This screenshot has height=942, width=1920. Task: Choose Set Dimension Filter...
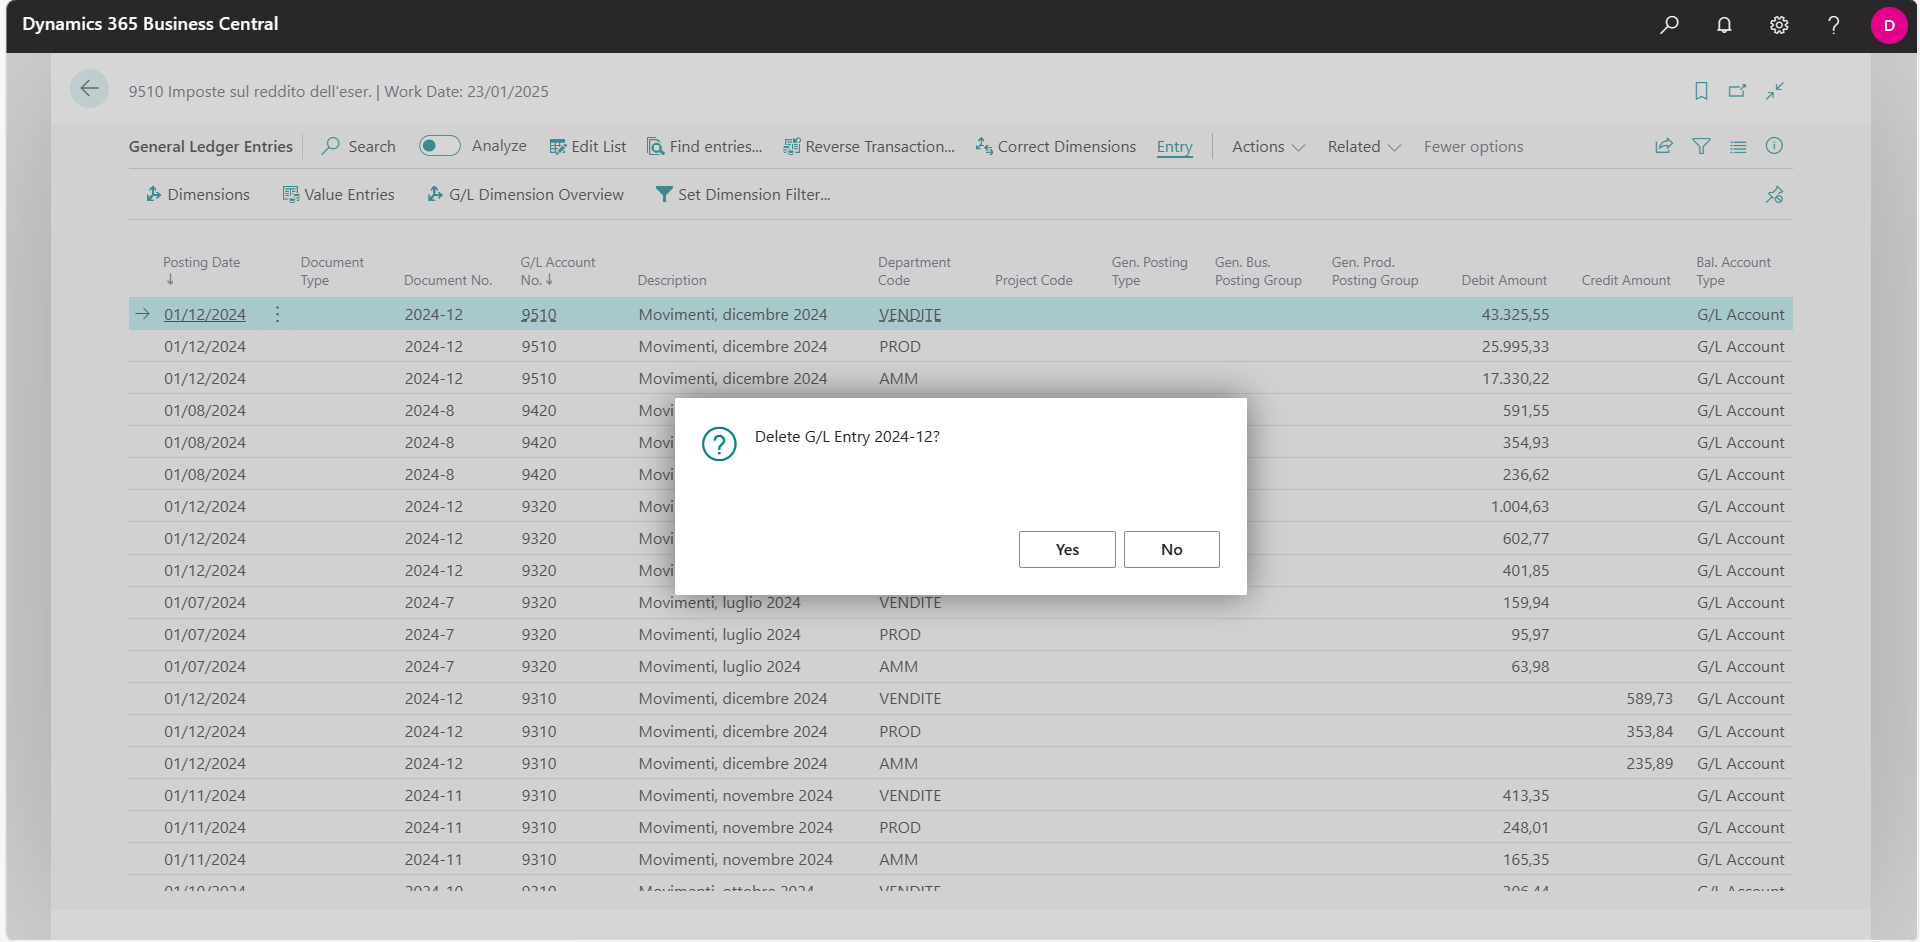(x=743, y=194)
